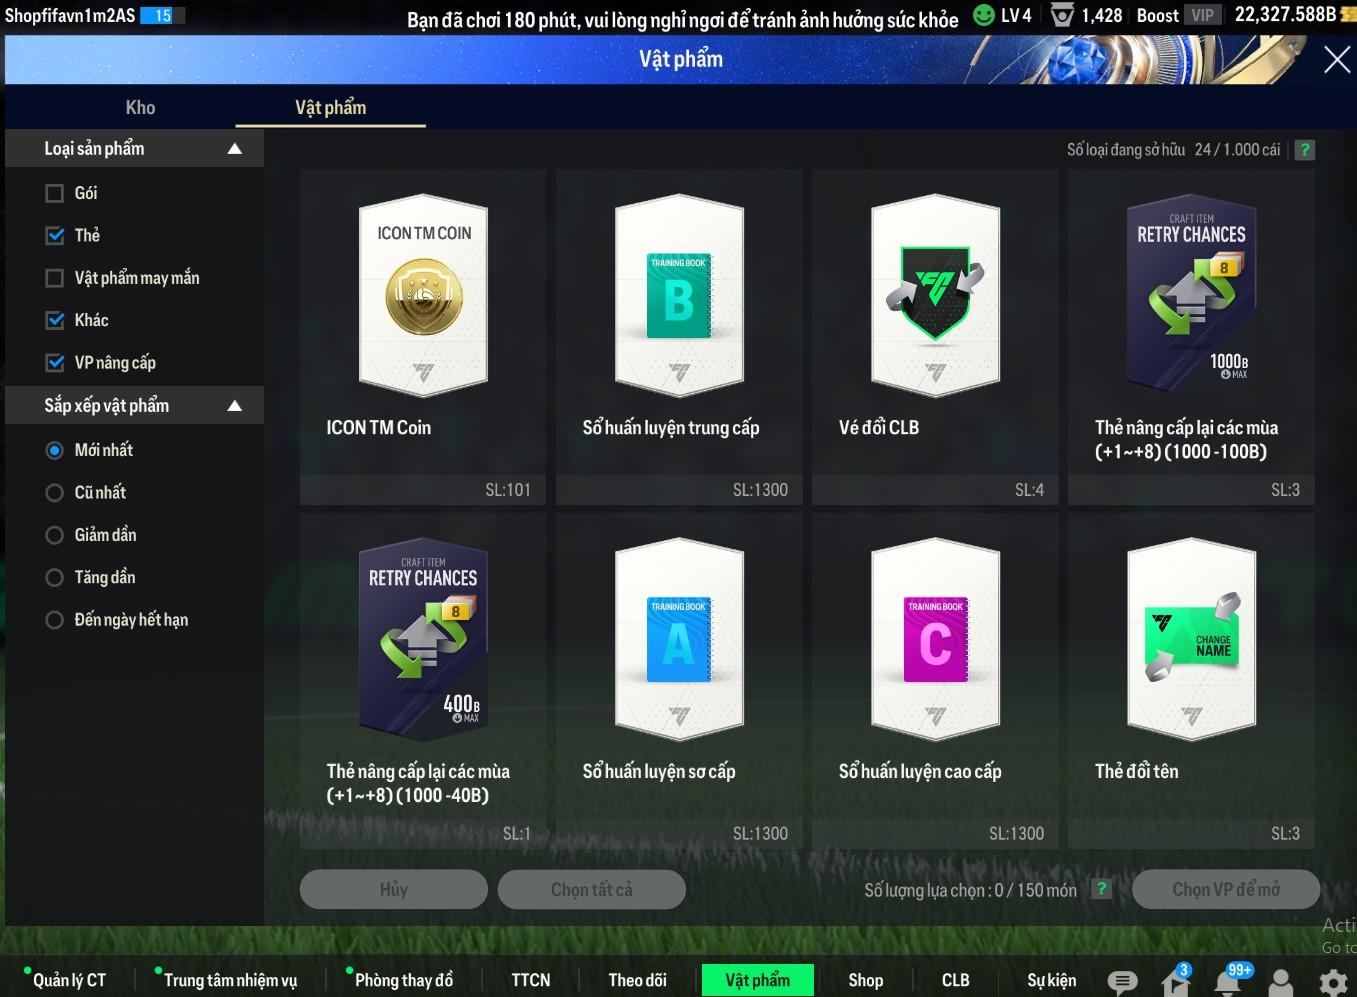
Task: Select the Vé đổi CLB item icon
Action: pyautogui.click(x=935, y=297)
